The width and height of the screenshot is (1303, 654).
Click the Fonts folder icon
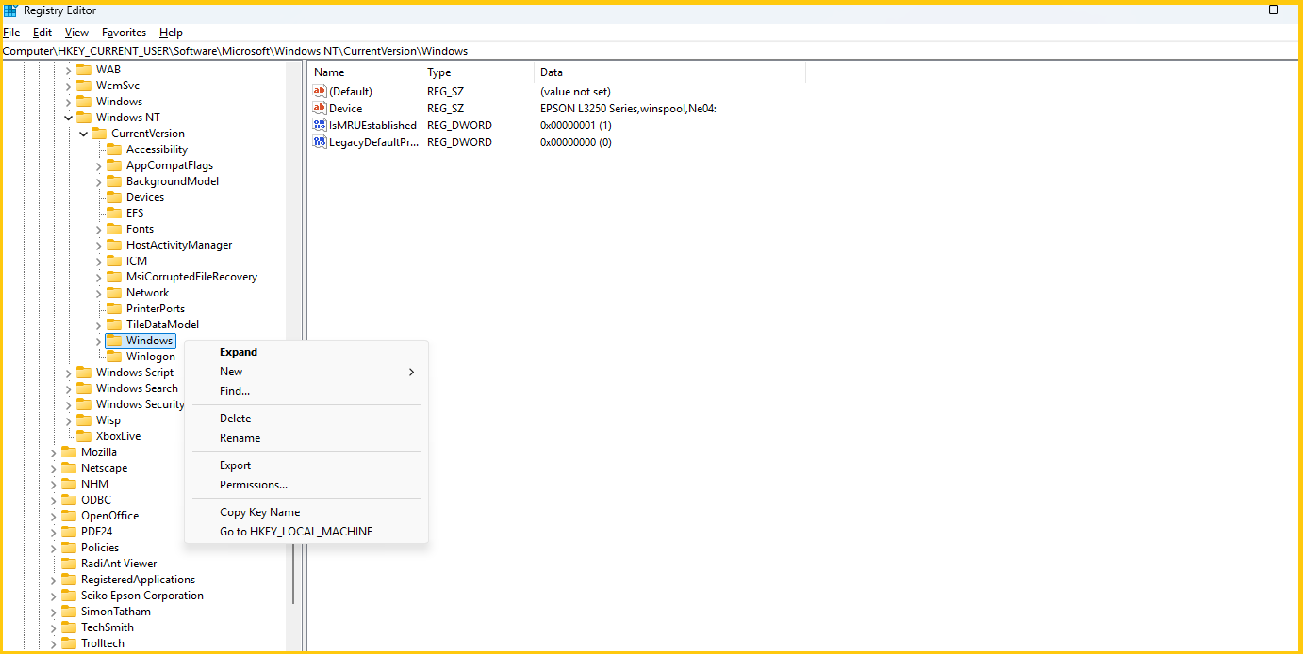(x=114, y=229)
